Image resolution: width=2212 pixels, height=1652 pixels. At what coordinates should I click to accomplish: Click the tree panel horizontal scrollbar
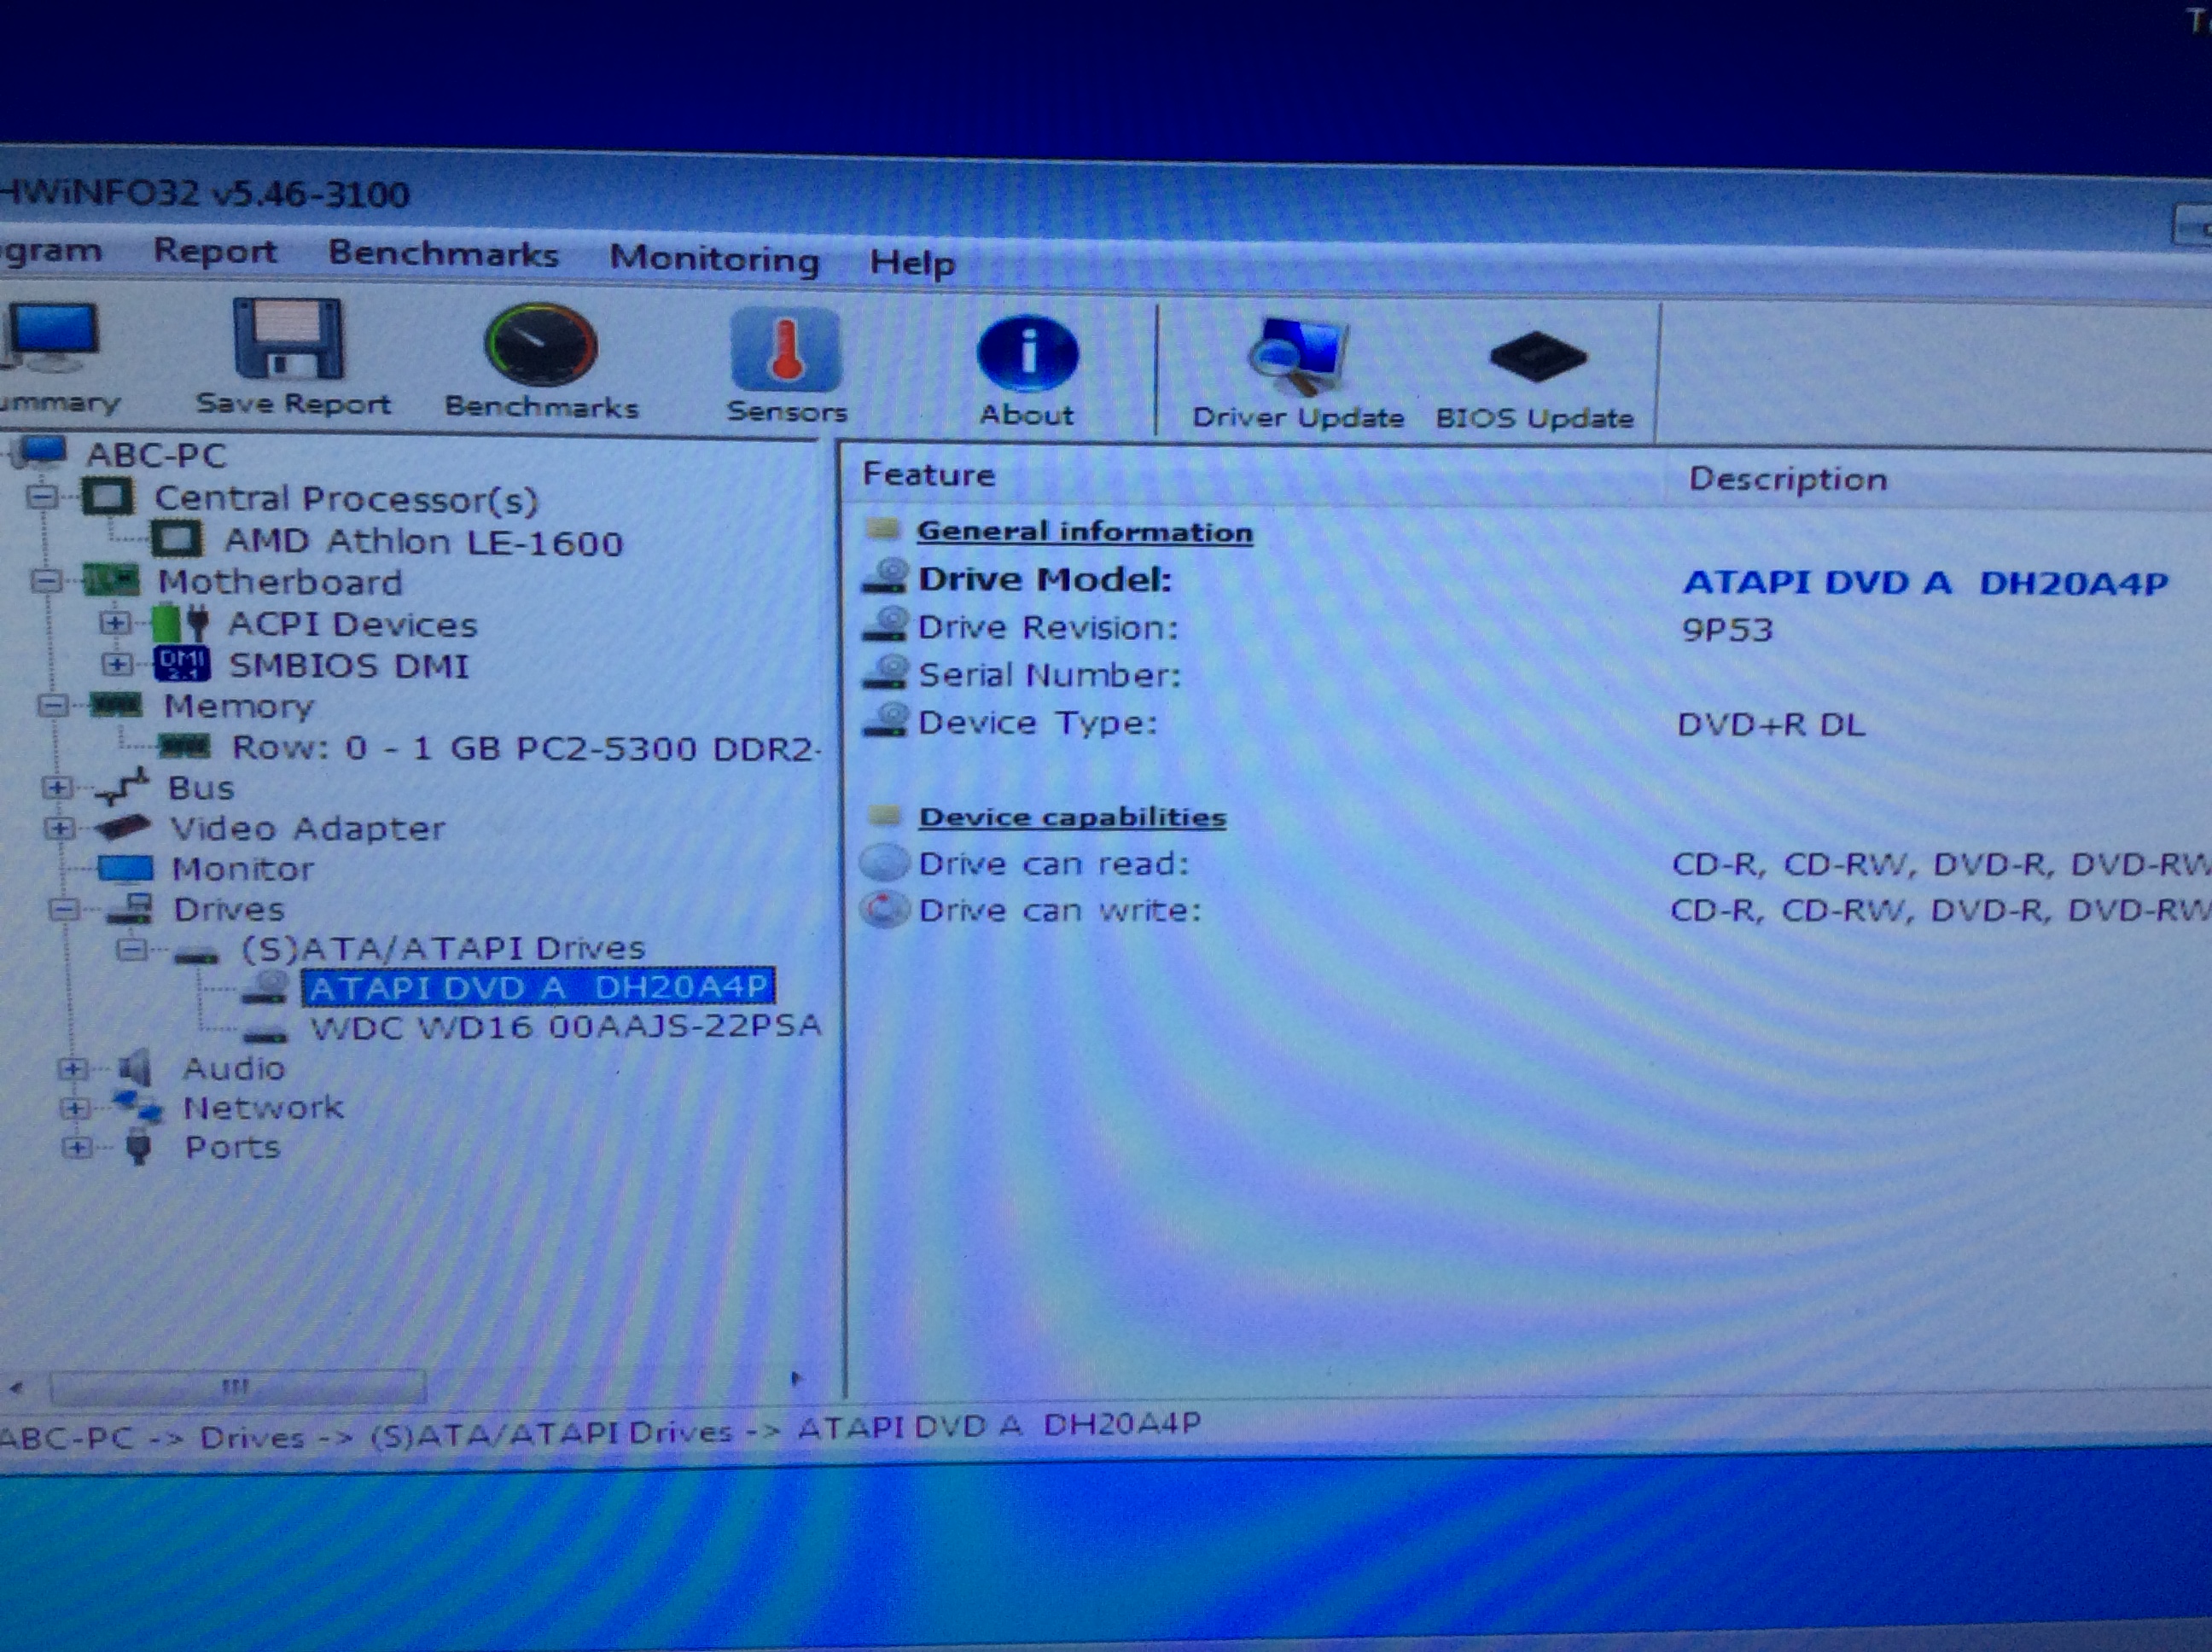(x=237, y=1386)
